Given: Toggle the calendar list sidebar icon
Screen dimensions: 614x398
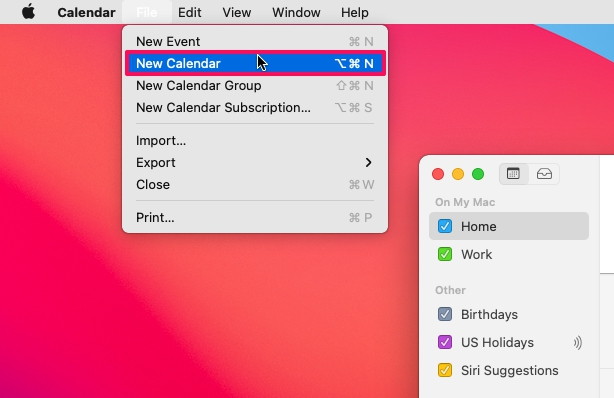Looking at the screenshot, I should 513,174.
